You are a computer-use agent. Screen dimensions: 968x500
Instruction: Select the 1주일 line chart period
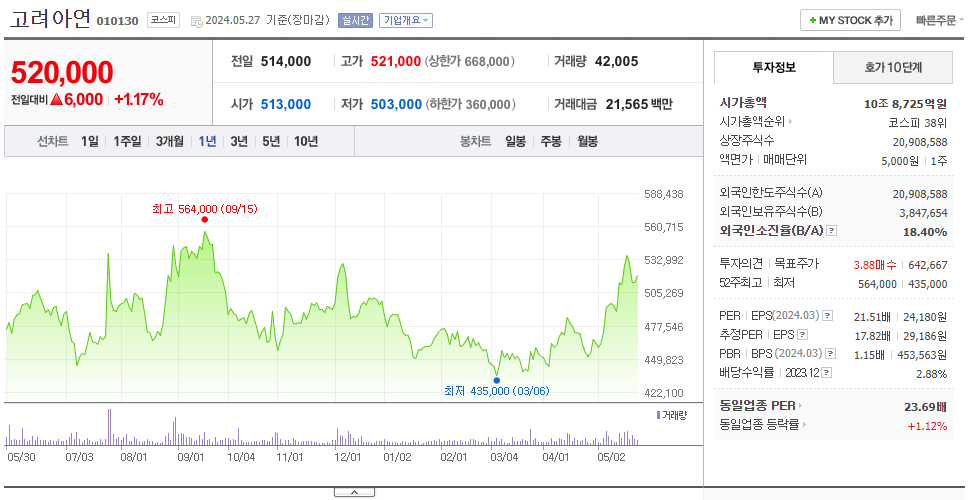coord(127,141)
